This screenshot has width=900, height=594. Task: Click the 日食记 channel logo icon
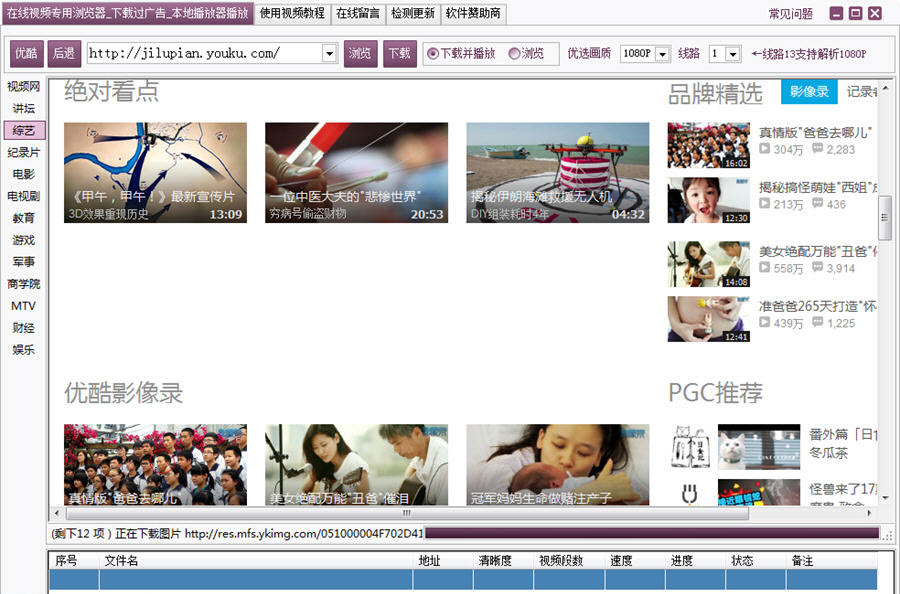click(690, 447)
